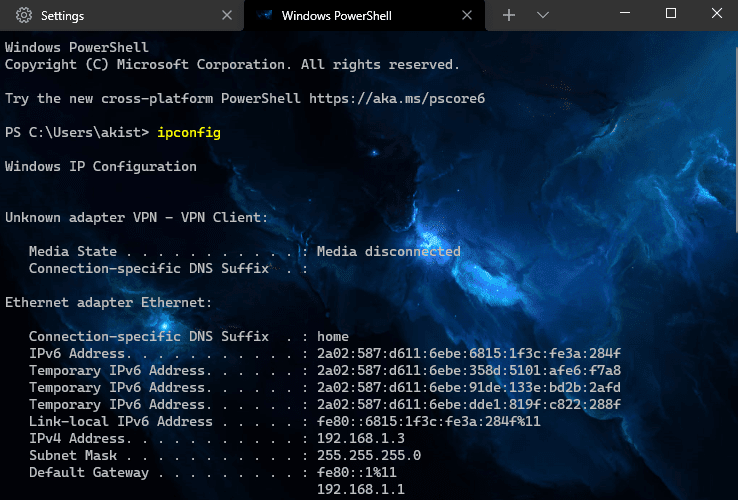Click the gateway address 192.168.1.1

pyautogui.click(x=361, y=489)
